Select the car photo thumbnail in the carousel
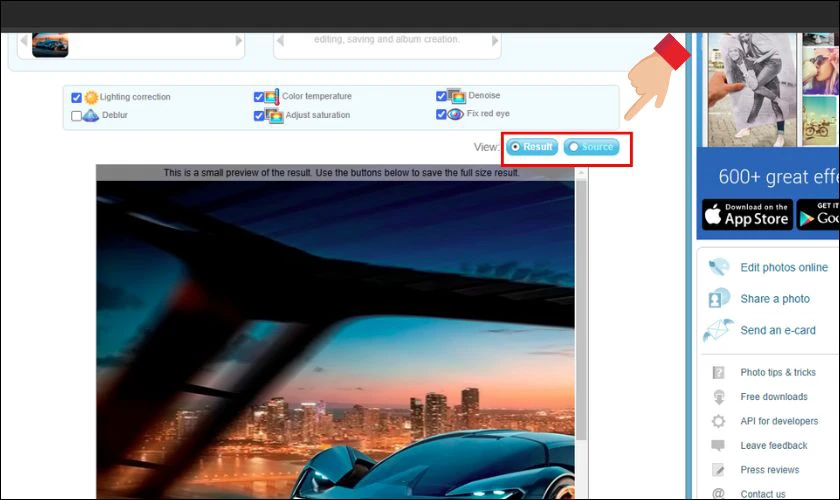Viewport: 840px width, 500px height. click(x=50, y=44)
